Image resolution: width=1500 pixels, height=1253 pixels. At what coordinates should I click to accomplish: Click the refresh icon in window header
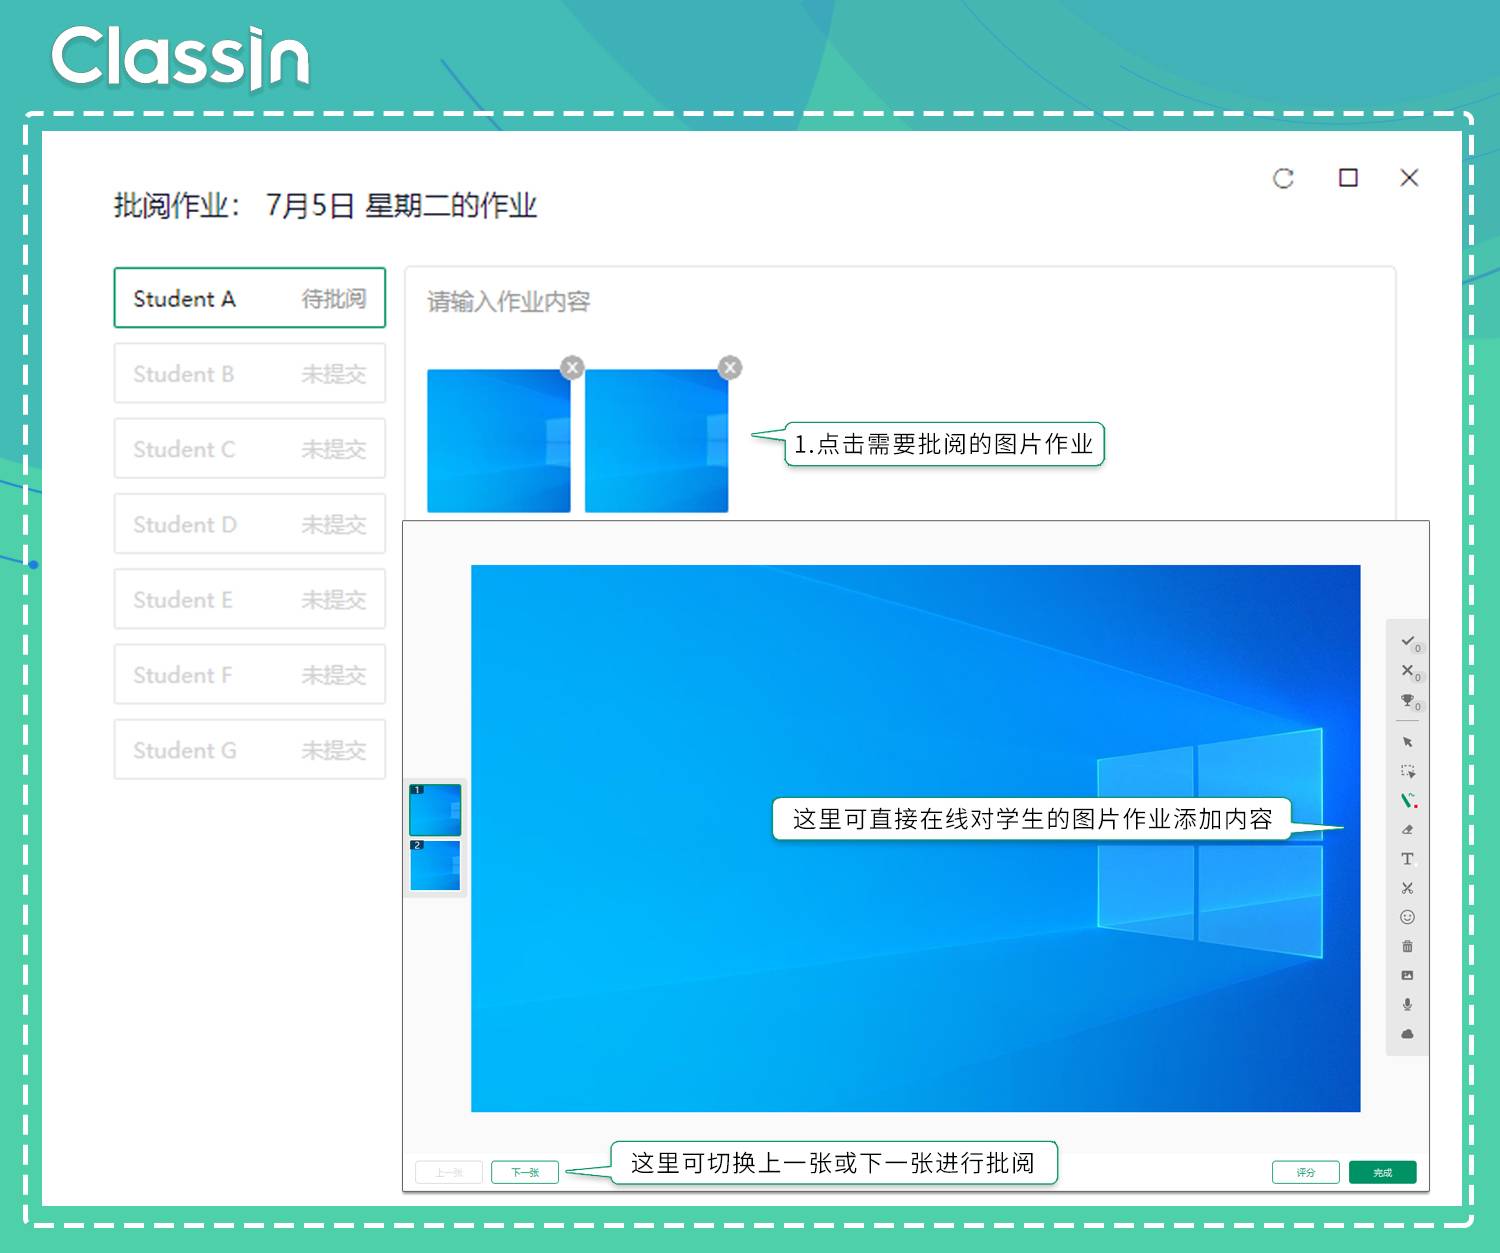1283,178
